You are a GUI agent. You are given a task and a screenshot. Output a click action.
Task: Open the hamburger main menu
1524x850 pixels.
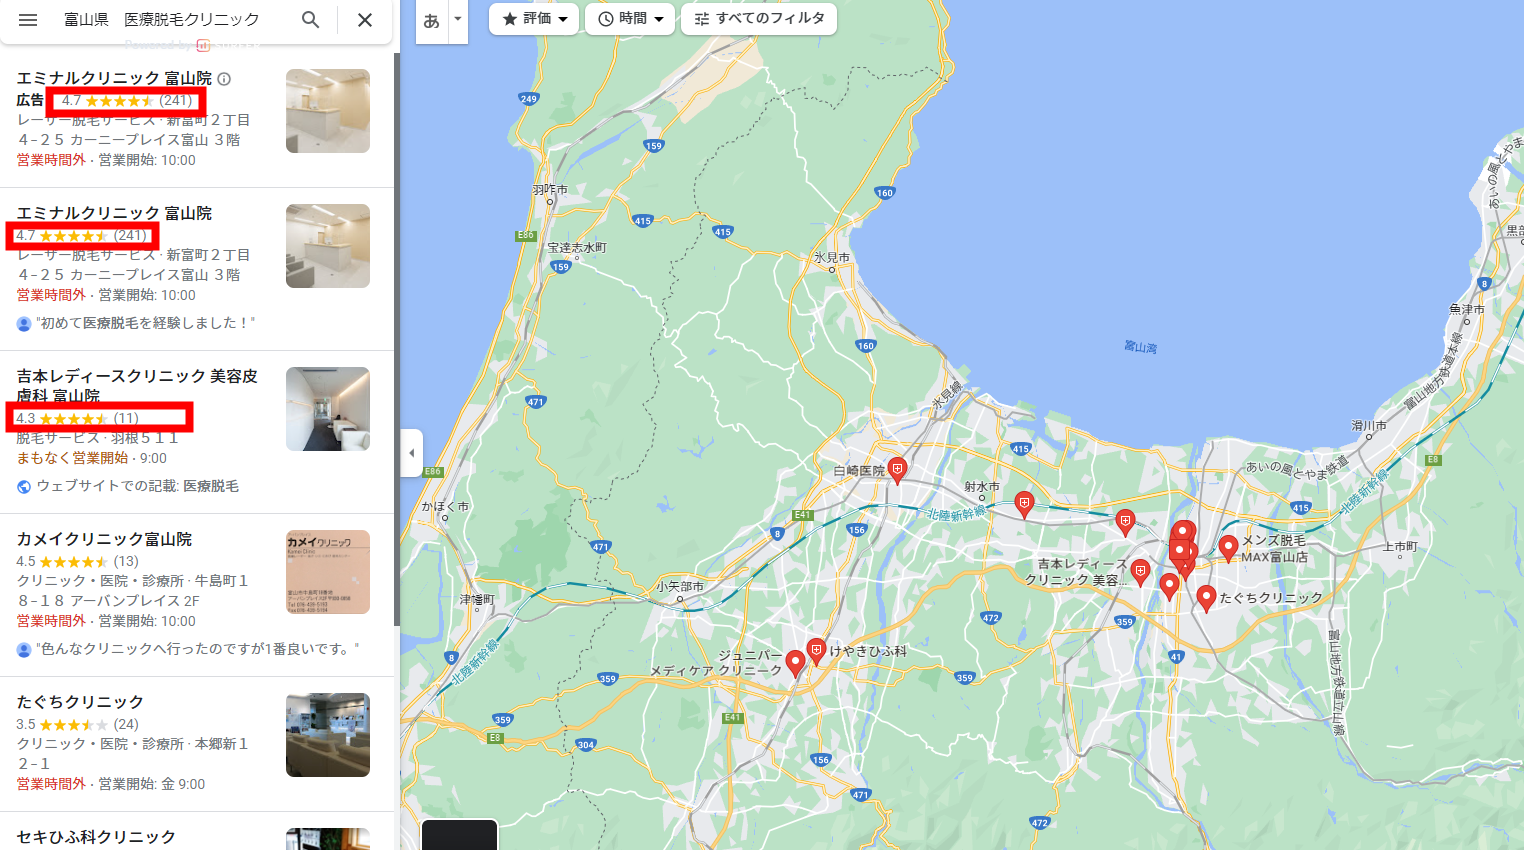point(28,20)
